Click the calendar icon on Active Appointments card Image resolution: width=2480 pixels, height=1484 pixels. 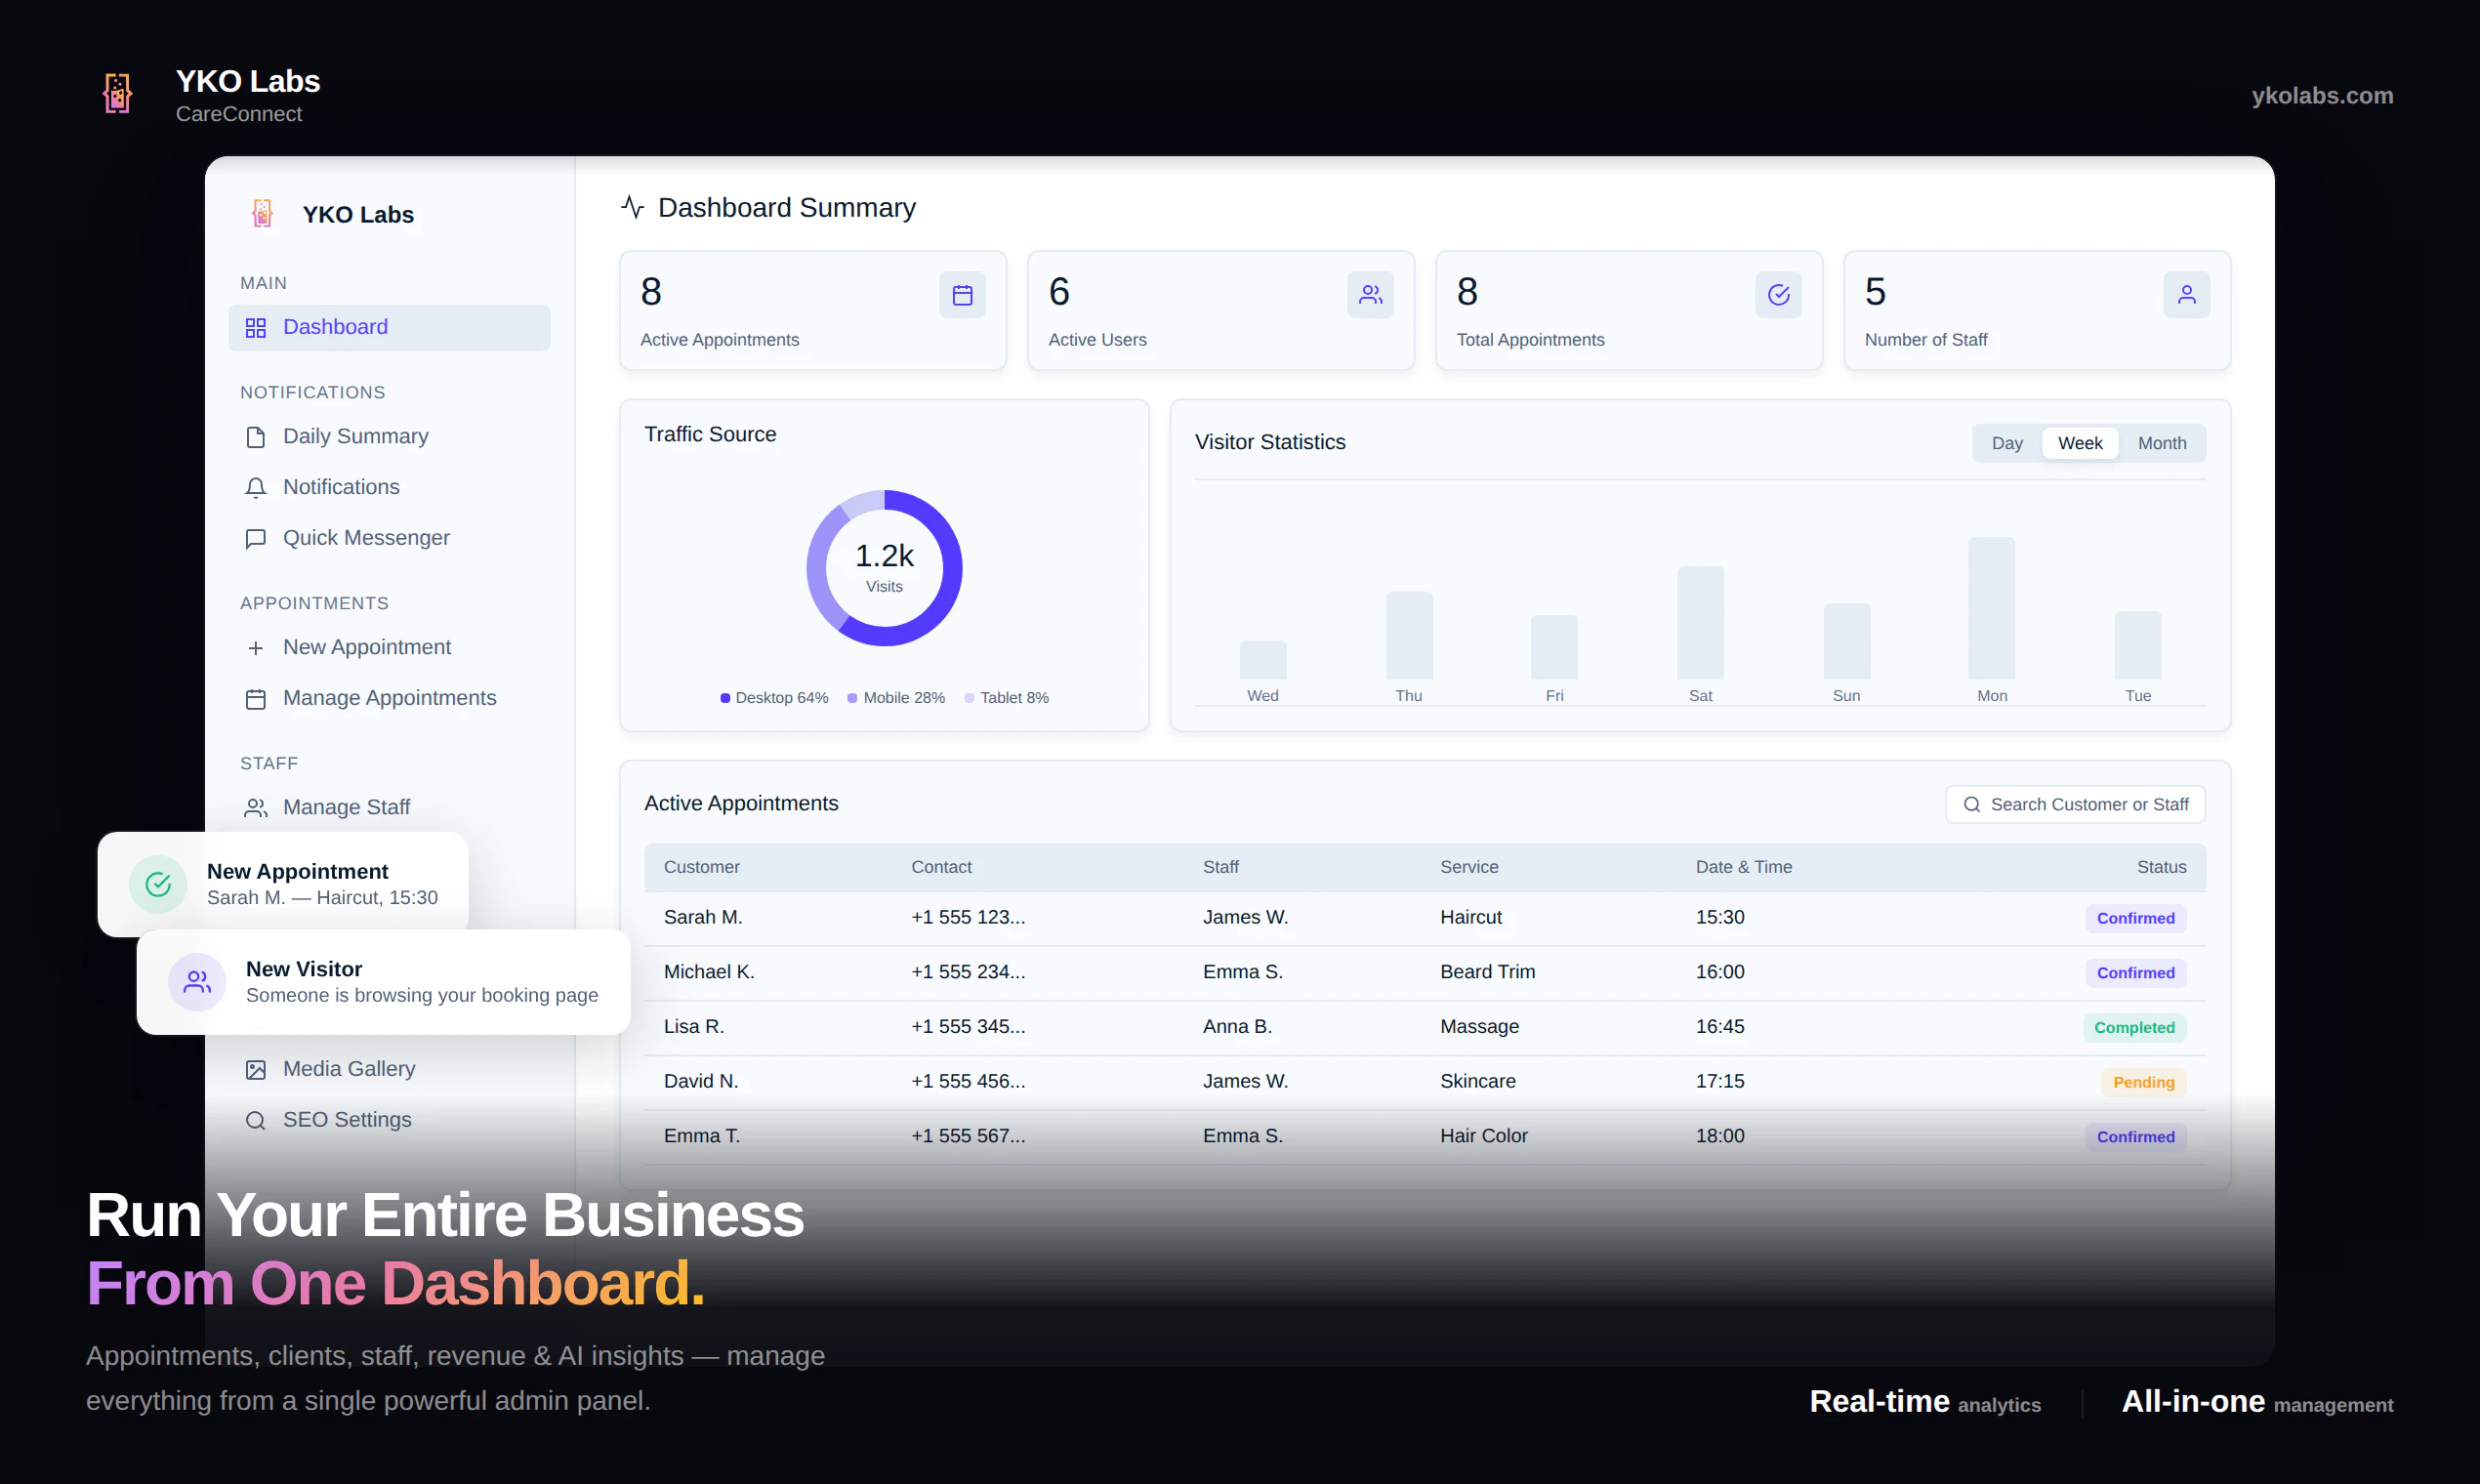tap(962, 295)
